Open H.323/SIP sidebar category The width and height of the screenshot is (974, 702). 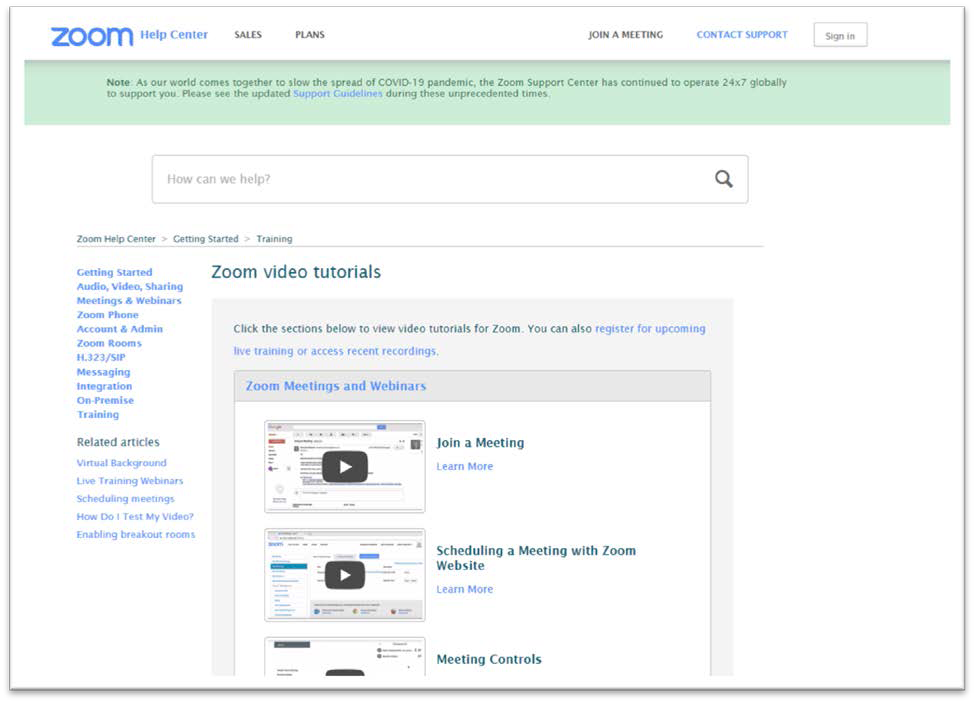(x=101, y=357)
